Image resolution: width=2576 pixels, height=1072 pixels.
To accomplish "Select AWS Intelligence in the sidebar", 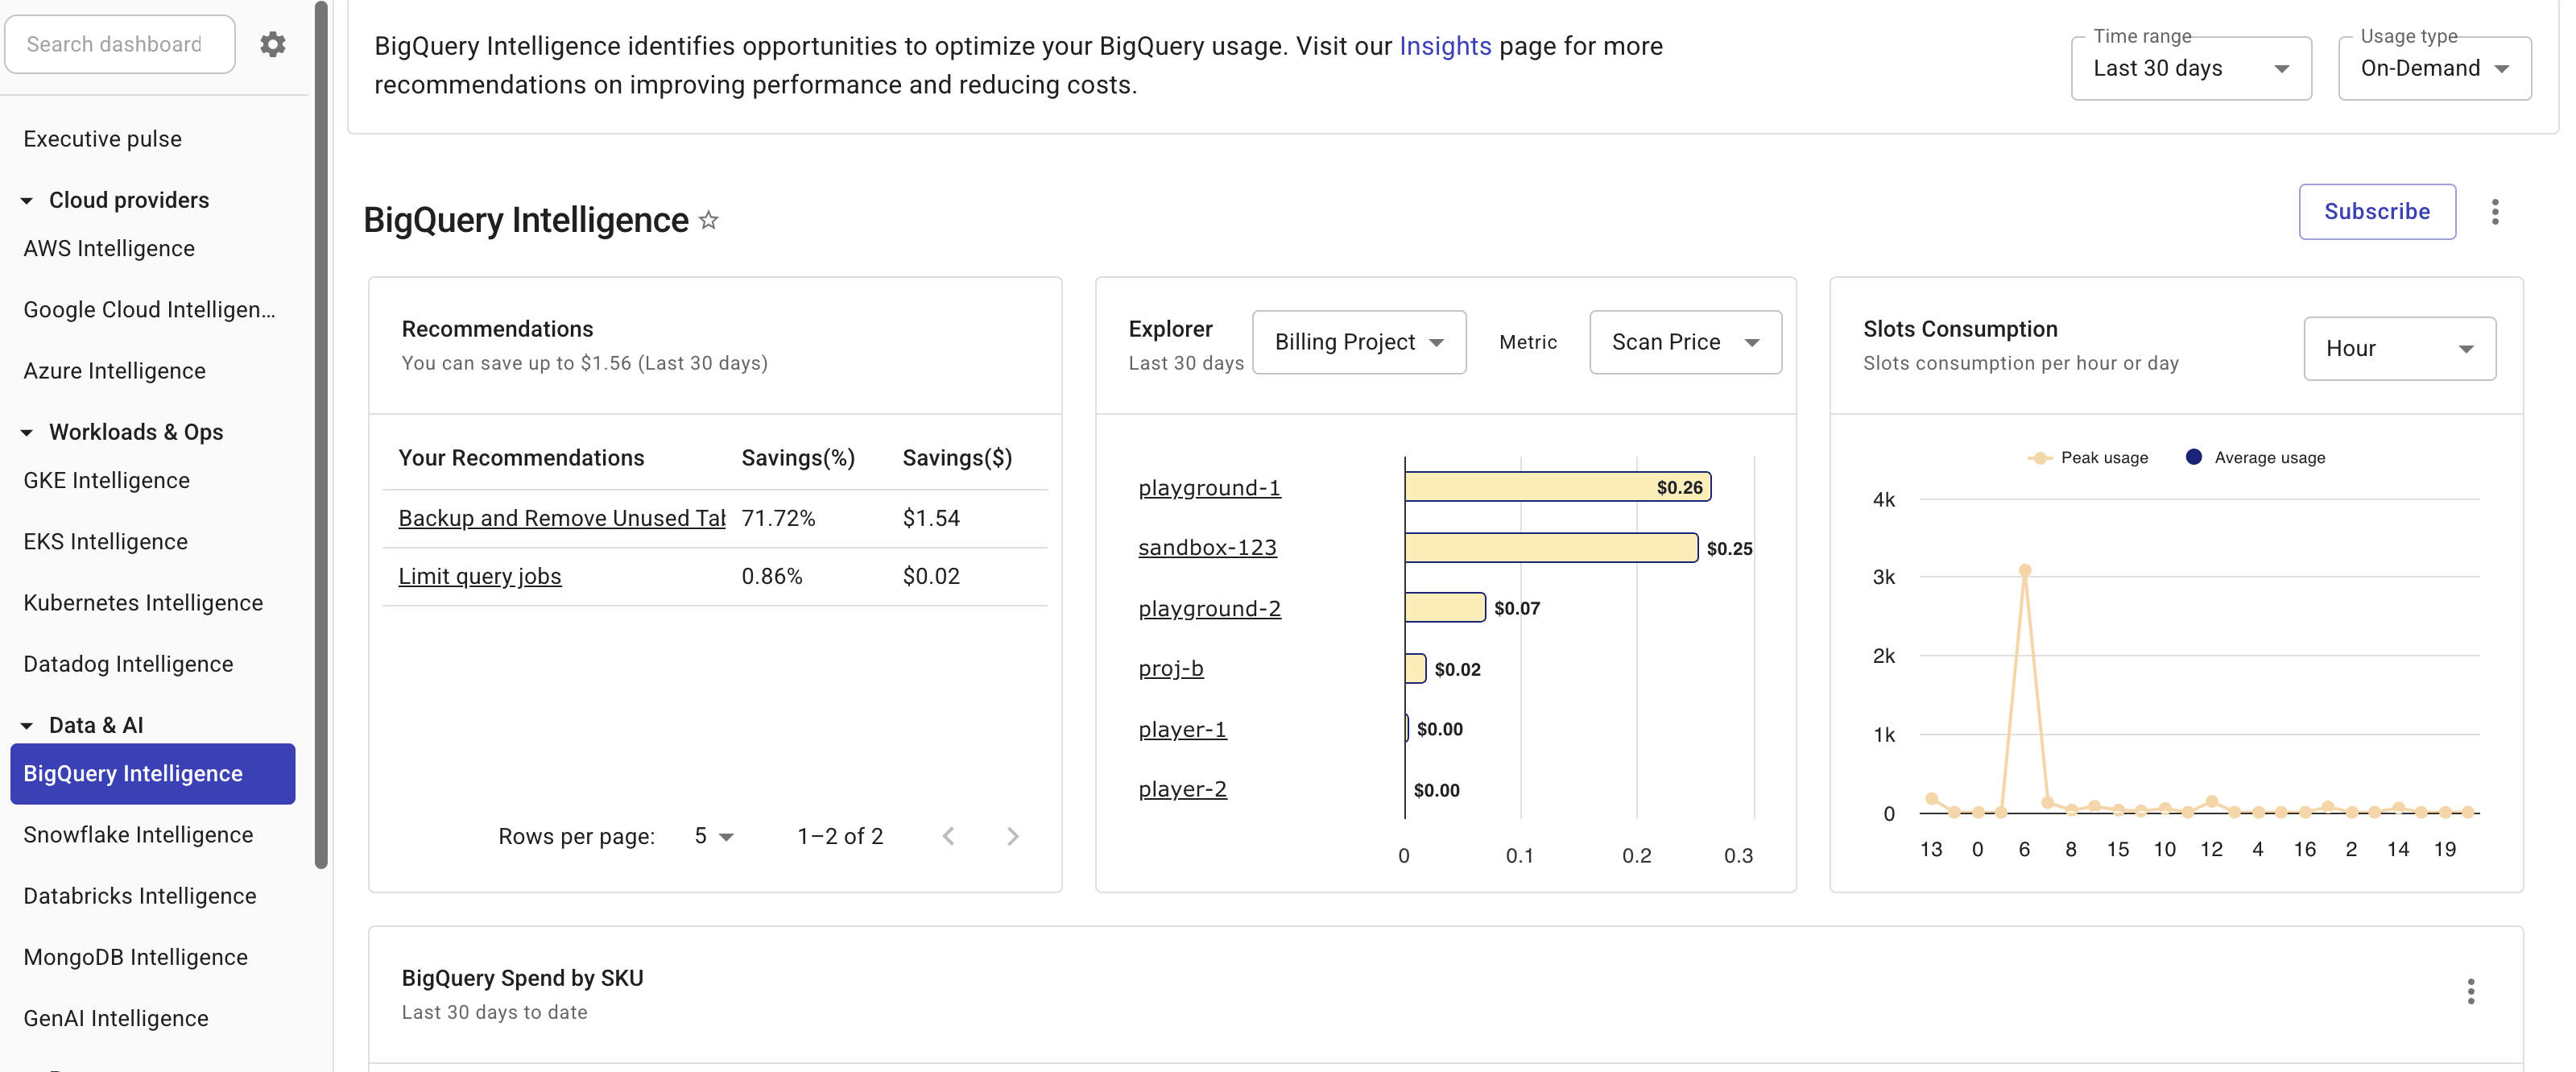I will click(109, 248).
